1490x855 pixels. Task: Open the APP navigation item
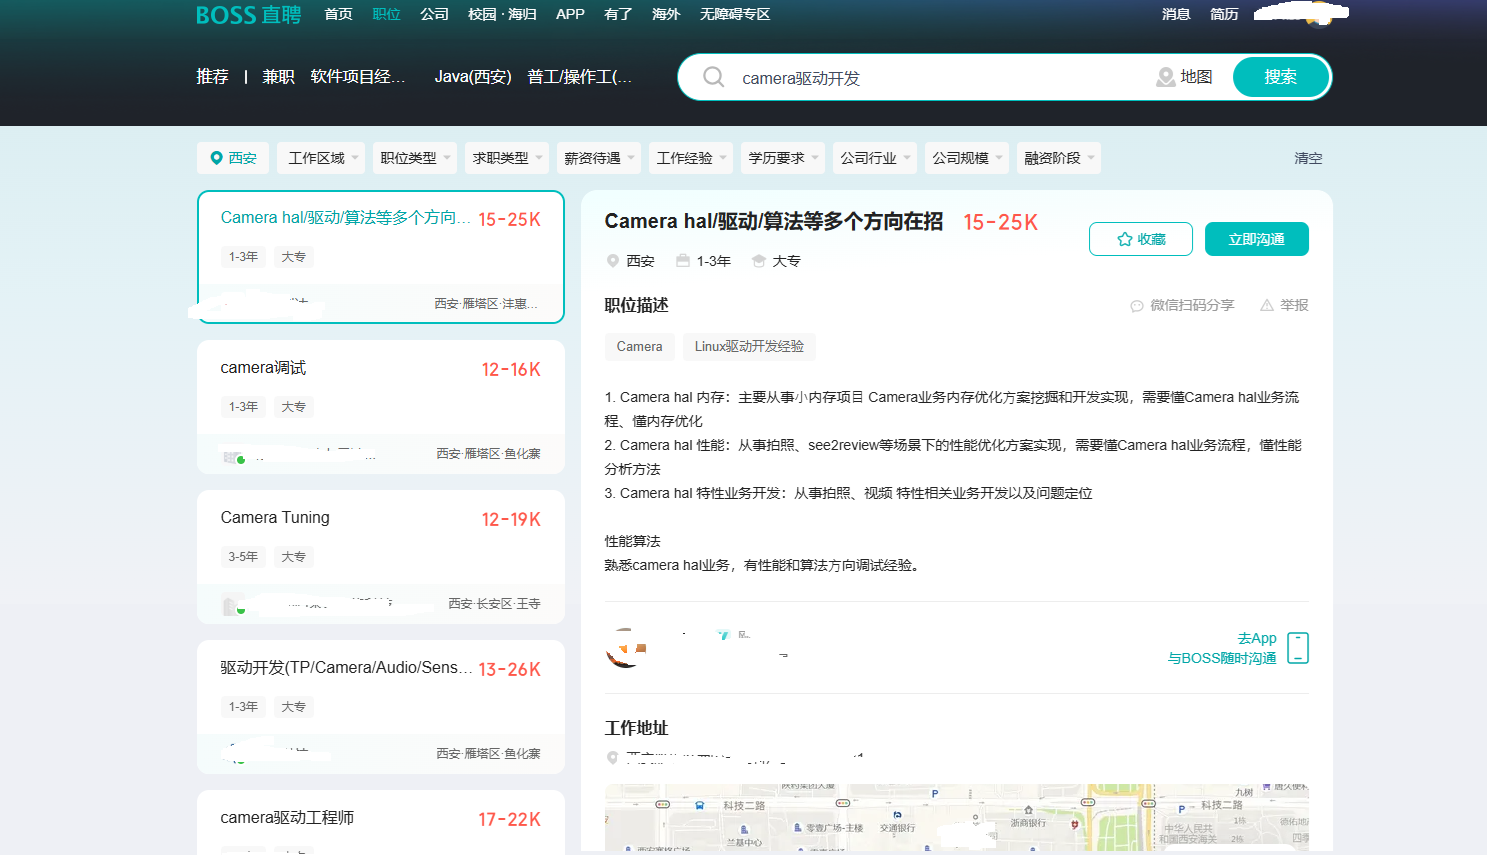coord(570,14)
